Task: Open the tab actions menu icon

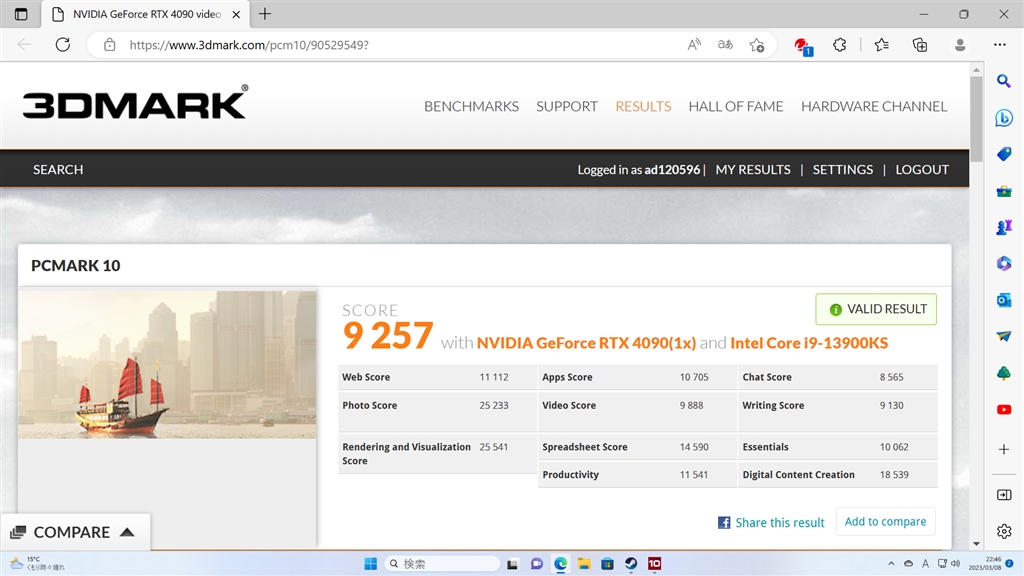Action: click(x=21, y=14)
